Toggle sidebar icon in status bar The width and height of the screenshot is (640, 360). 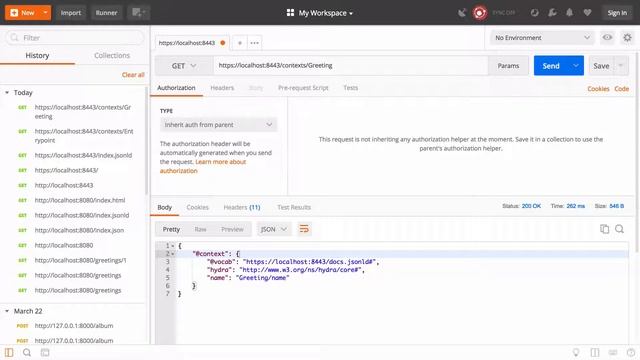[x=9, y=352]
